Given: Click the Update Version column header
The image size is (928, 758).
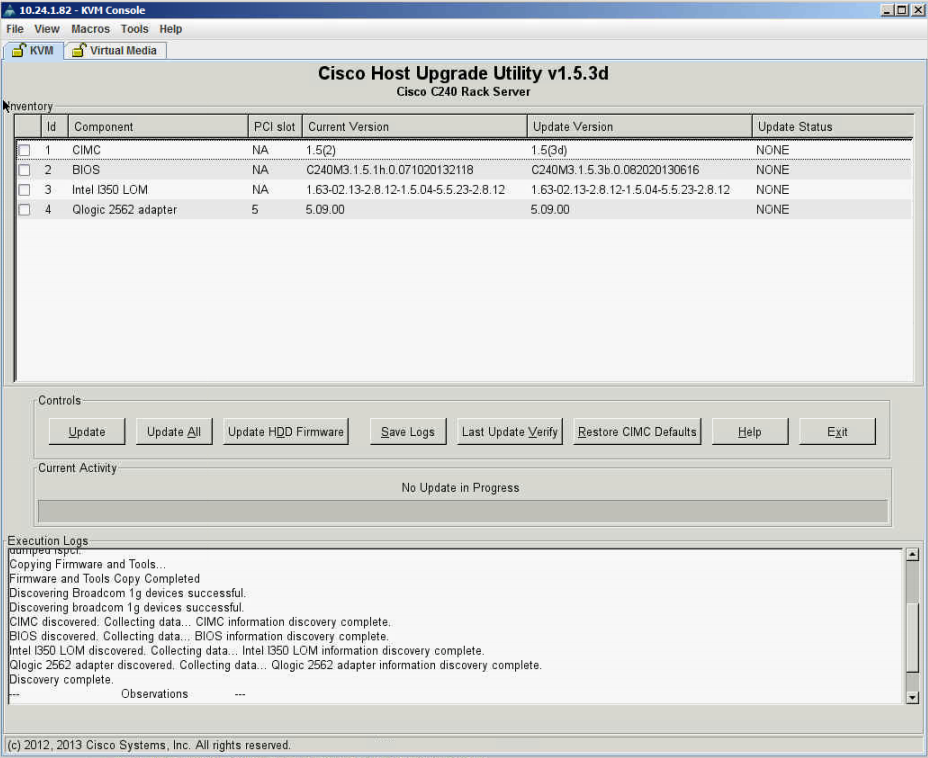Looking at the screenshot, I should [x=640, y=127].
